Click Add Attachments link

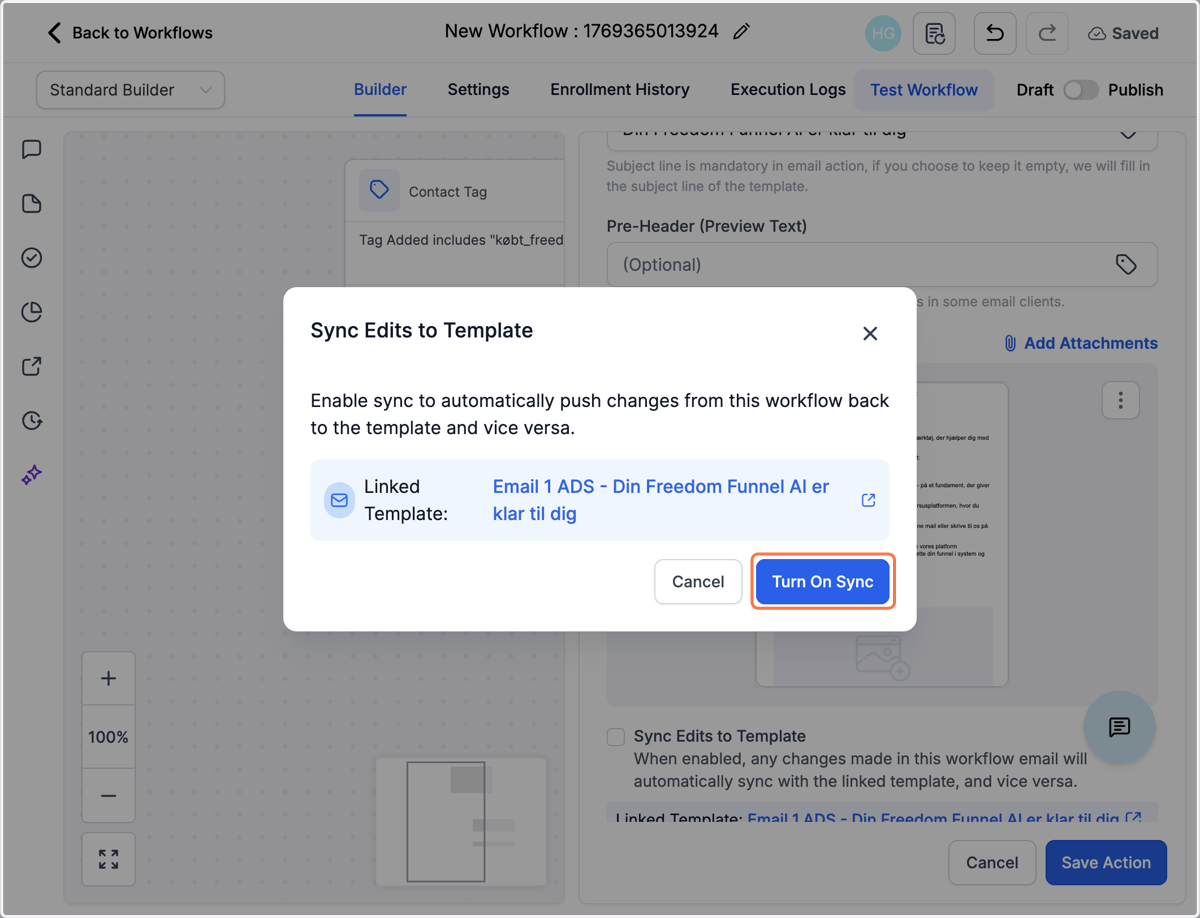click(1080, 343)
